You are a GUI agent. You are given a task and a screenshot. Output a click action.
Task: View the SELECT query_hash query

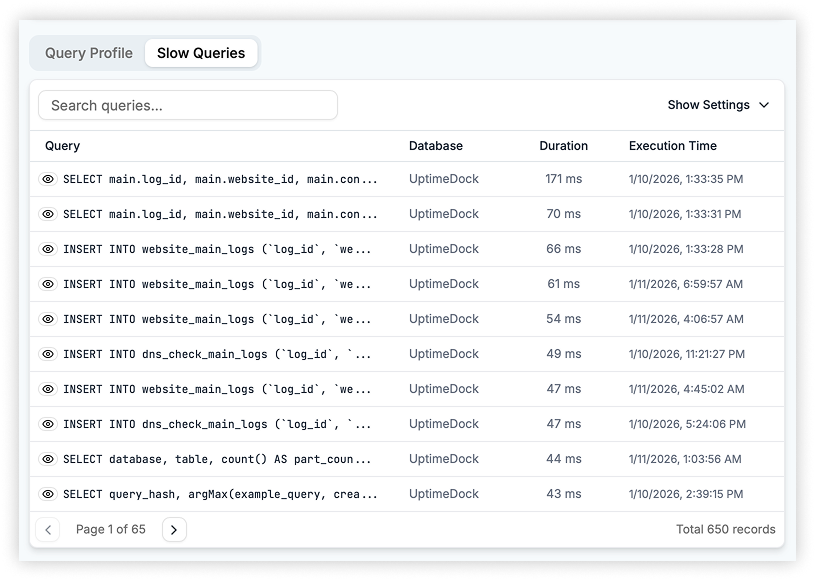pos(47,494)
